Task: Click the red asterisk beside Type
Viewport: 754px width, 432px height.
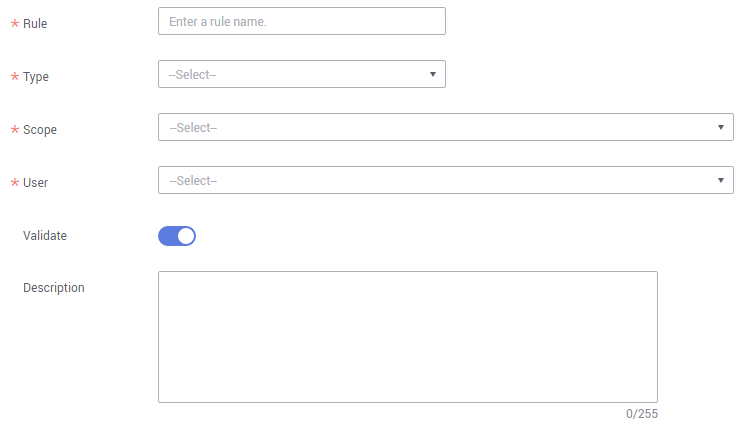Action: pos(15,76)
